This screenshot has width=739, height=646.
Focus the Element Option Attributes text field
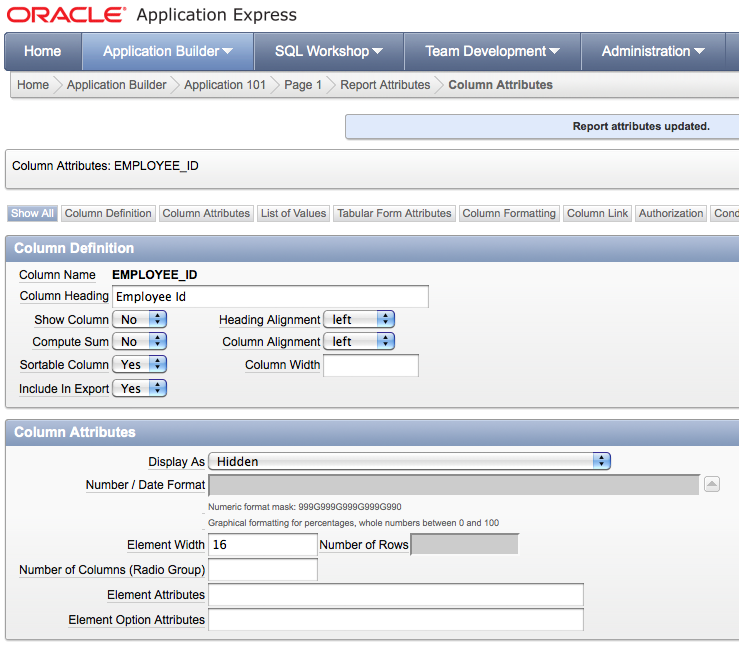coord(395,620)
